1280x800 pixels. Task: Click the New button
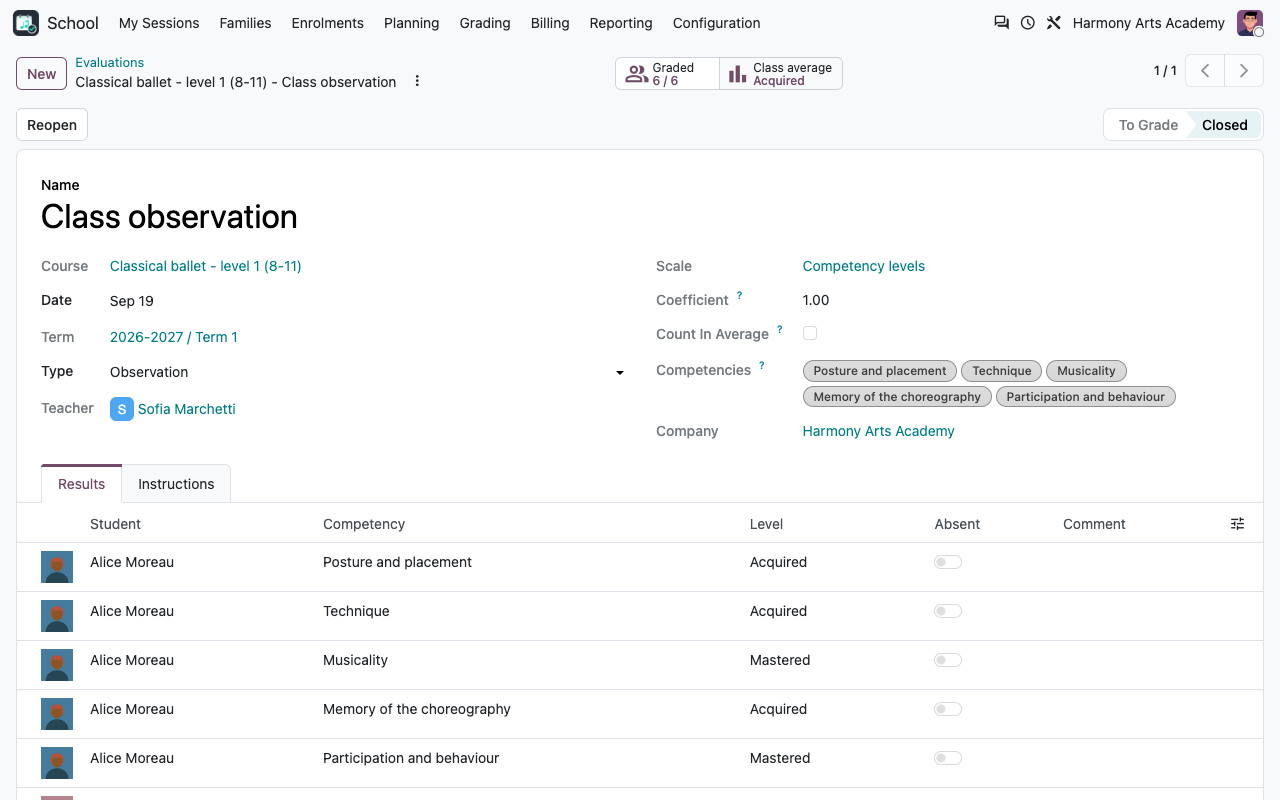42,74
